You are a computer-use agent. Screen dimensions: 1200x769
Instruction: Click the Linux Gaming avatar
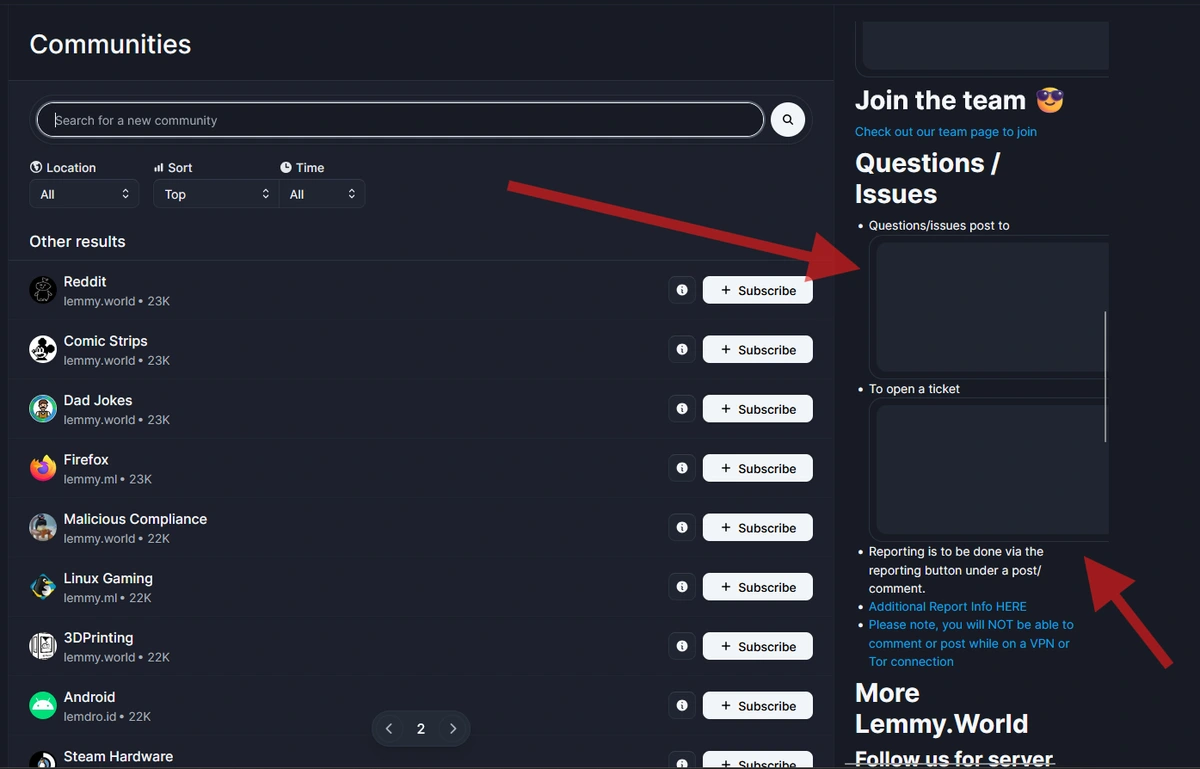pos(43,587)
